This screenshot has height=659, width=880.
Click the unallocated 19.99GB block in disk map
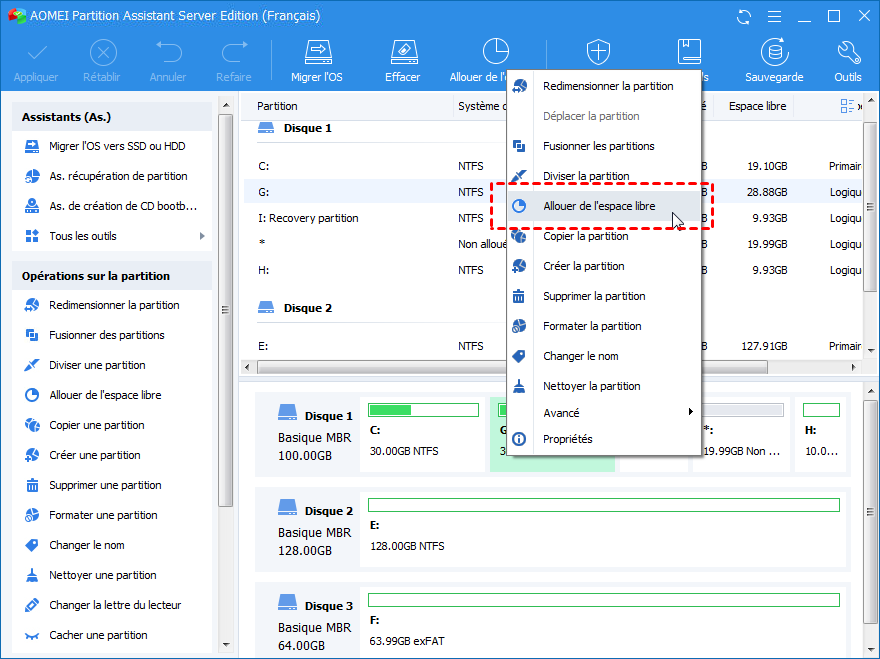tap(741, 434)
